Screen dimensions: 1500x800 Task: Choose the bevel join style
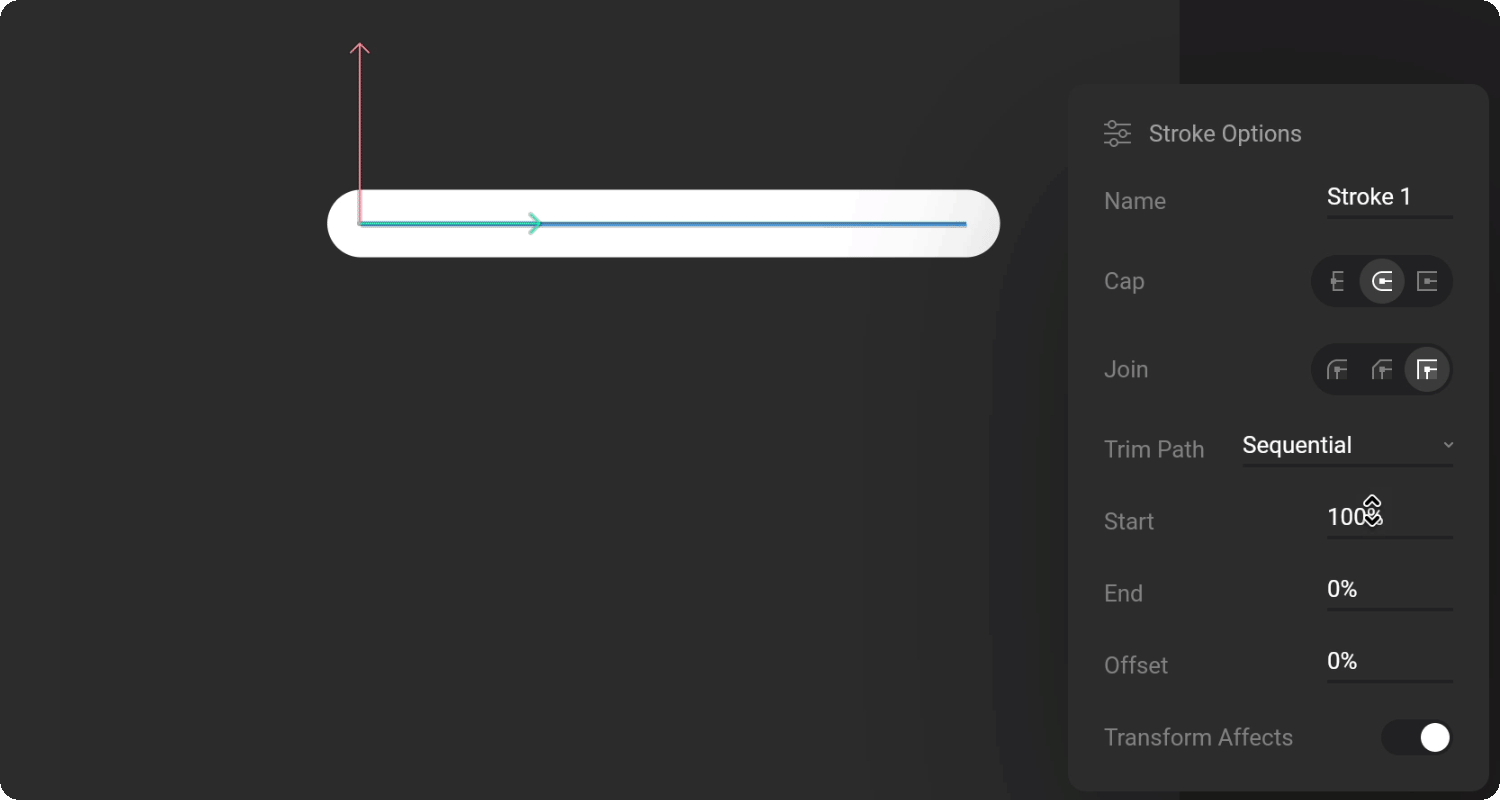tap(1382, 370)
